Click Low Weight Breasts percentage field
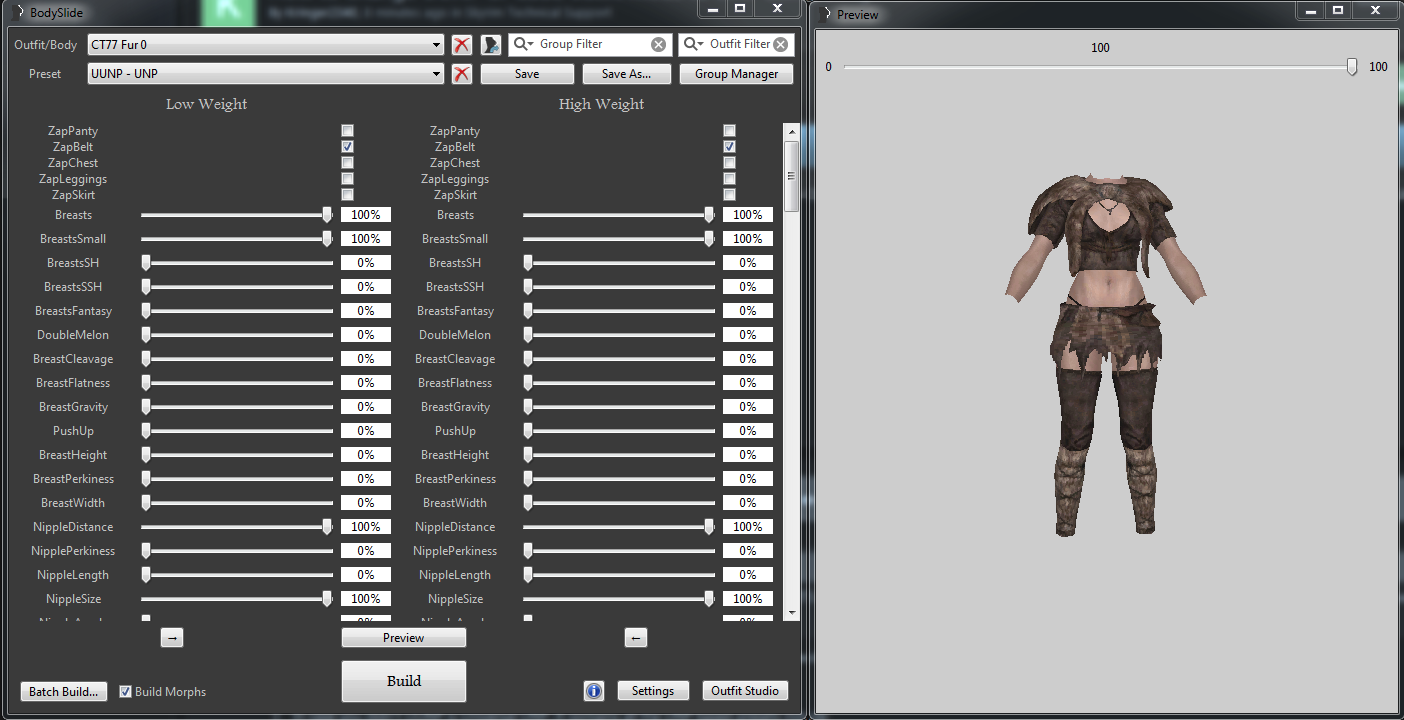Image resolution: width=1404 pixels, height=720 pixels. click(366, 215)
